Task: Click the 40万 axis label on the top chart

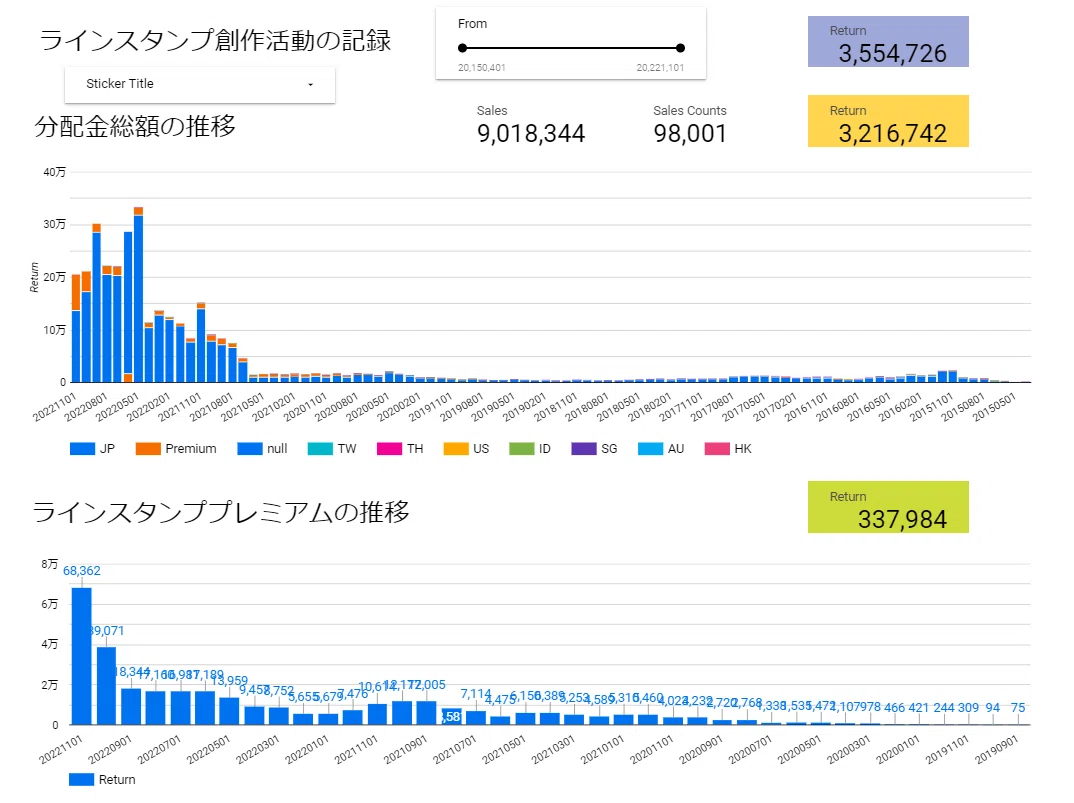Action: click(55, 172)
